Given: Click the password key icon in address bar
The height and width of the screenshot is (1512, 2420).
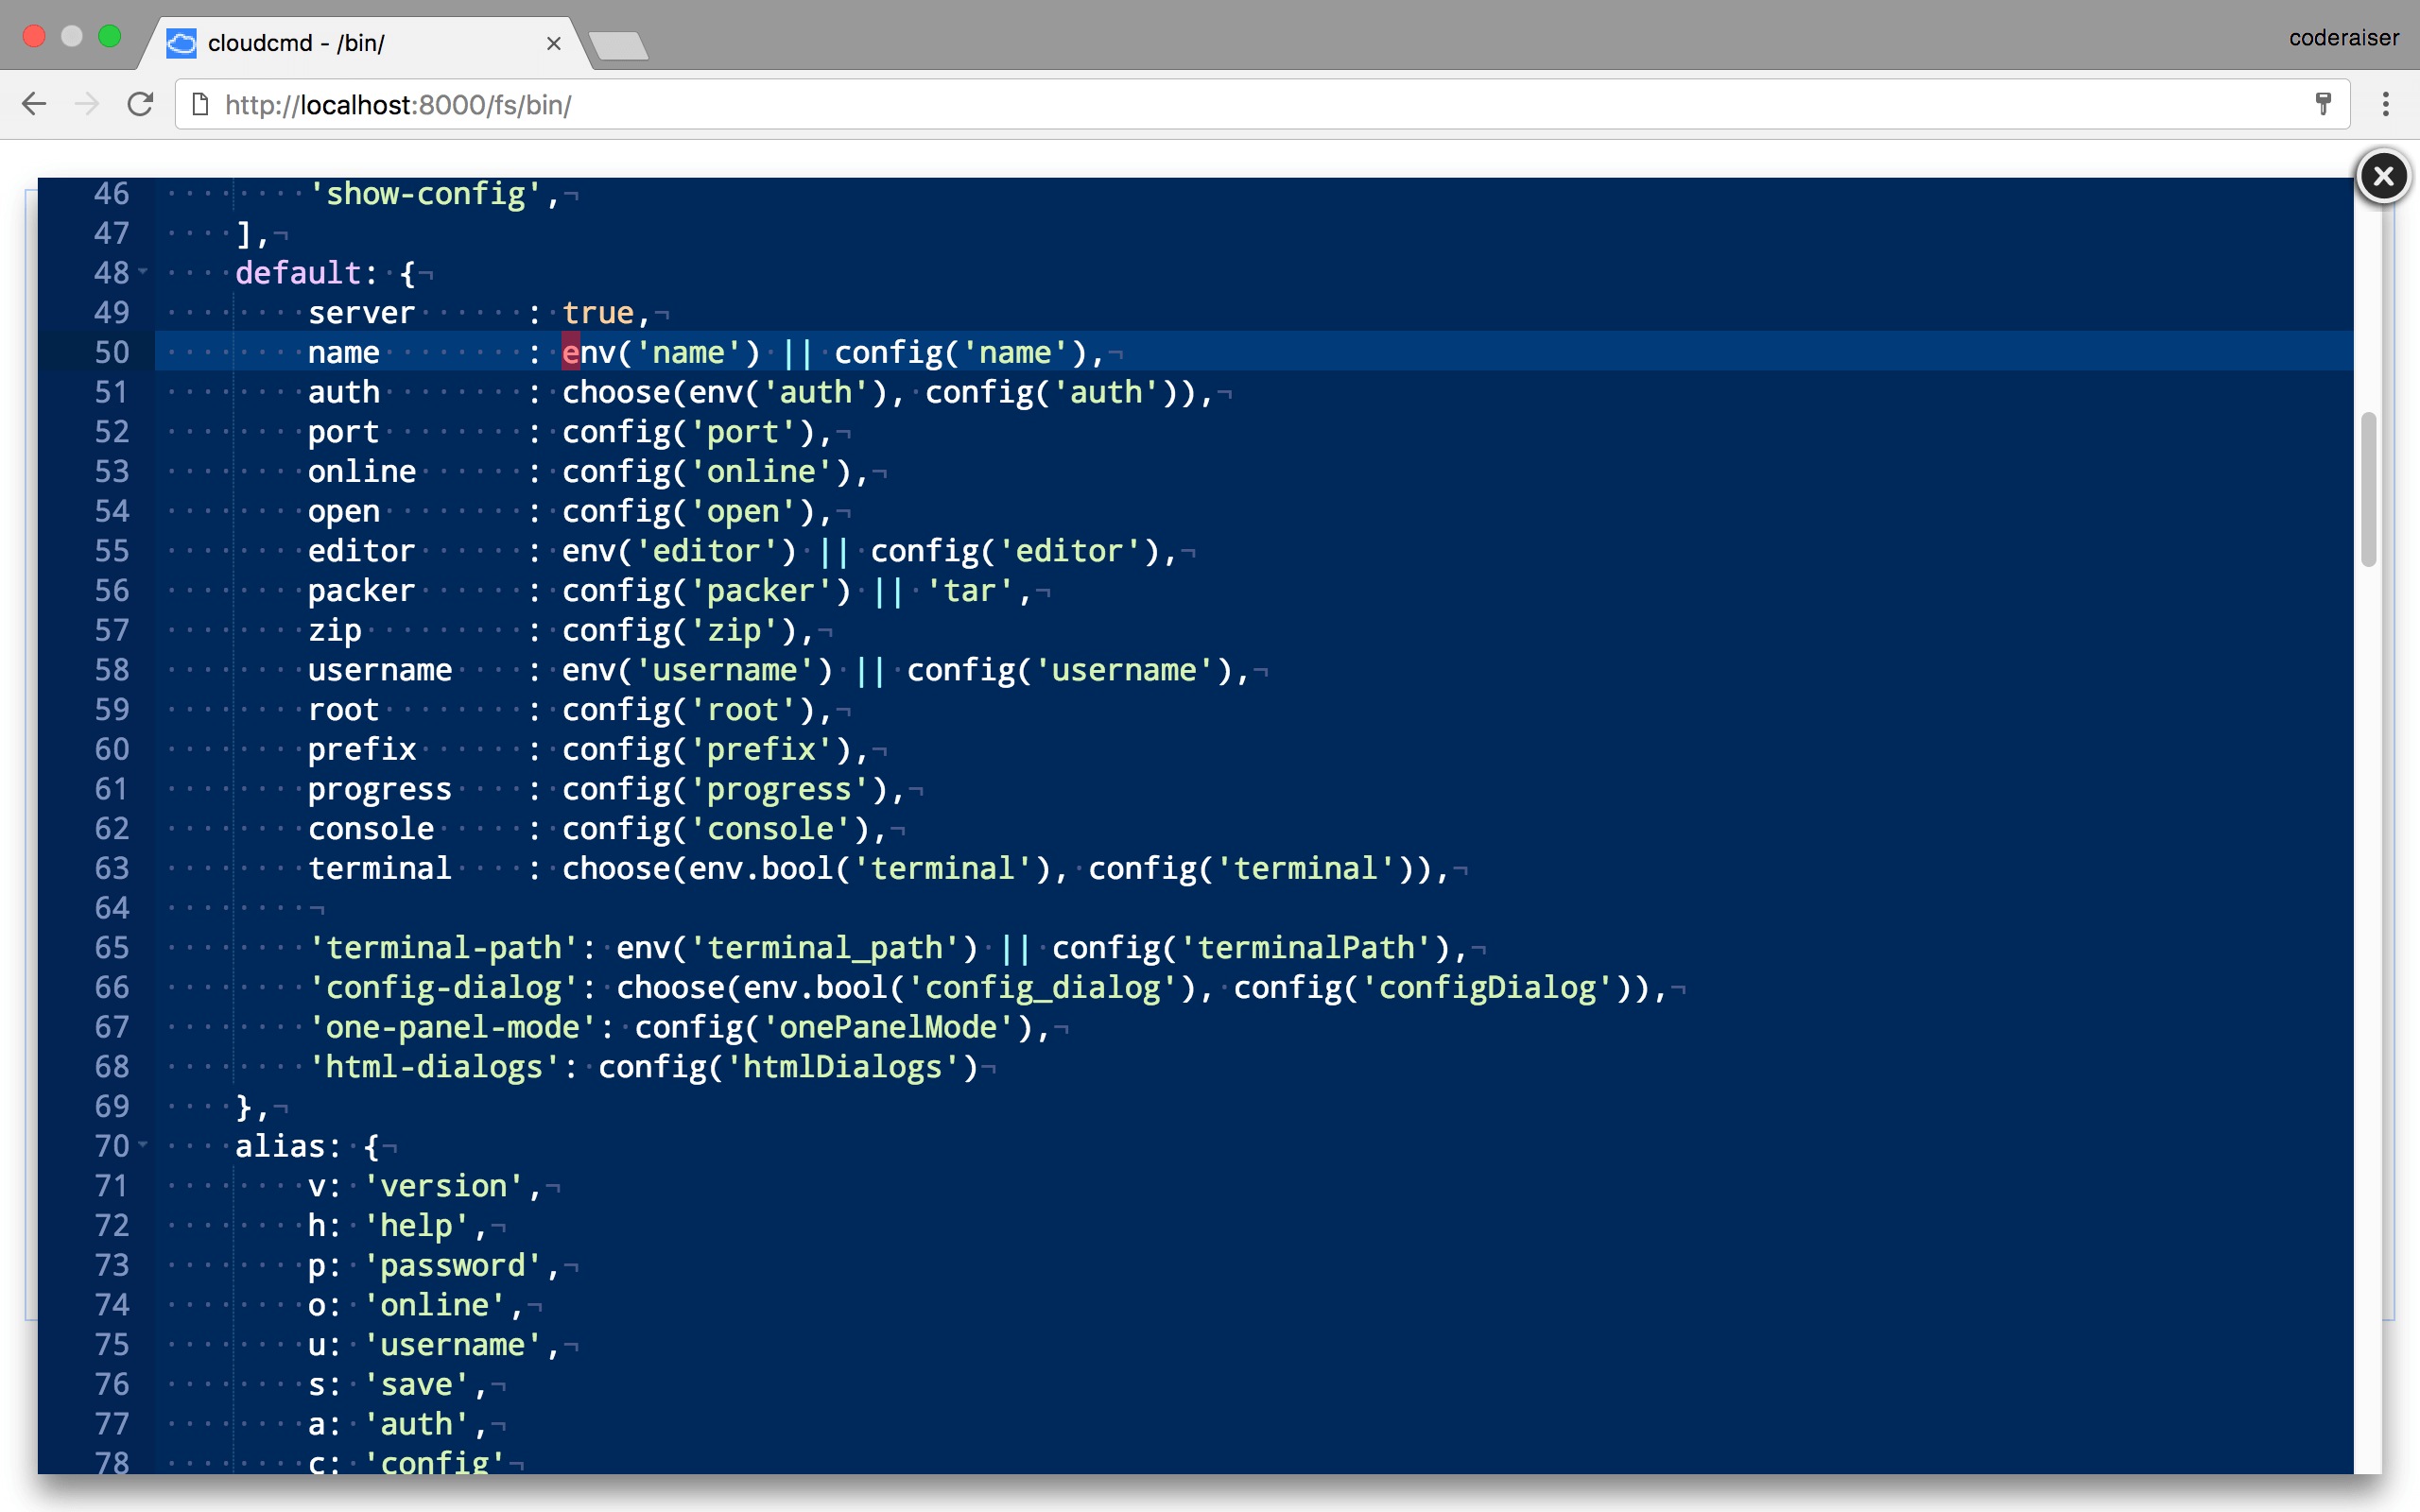Looking at the screenshot, I should [x=2323, y=104].
